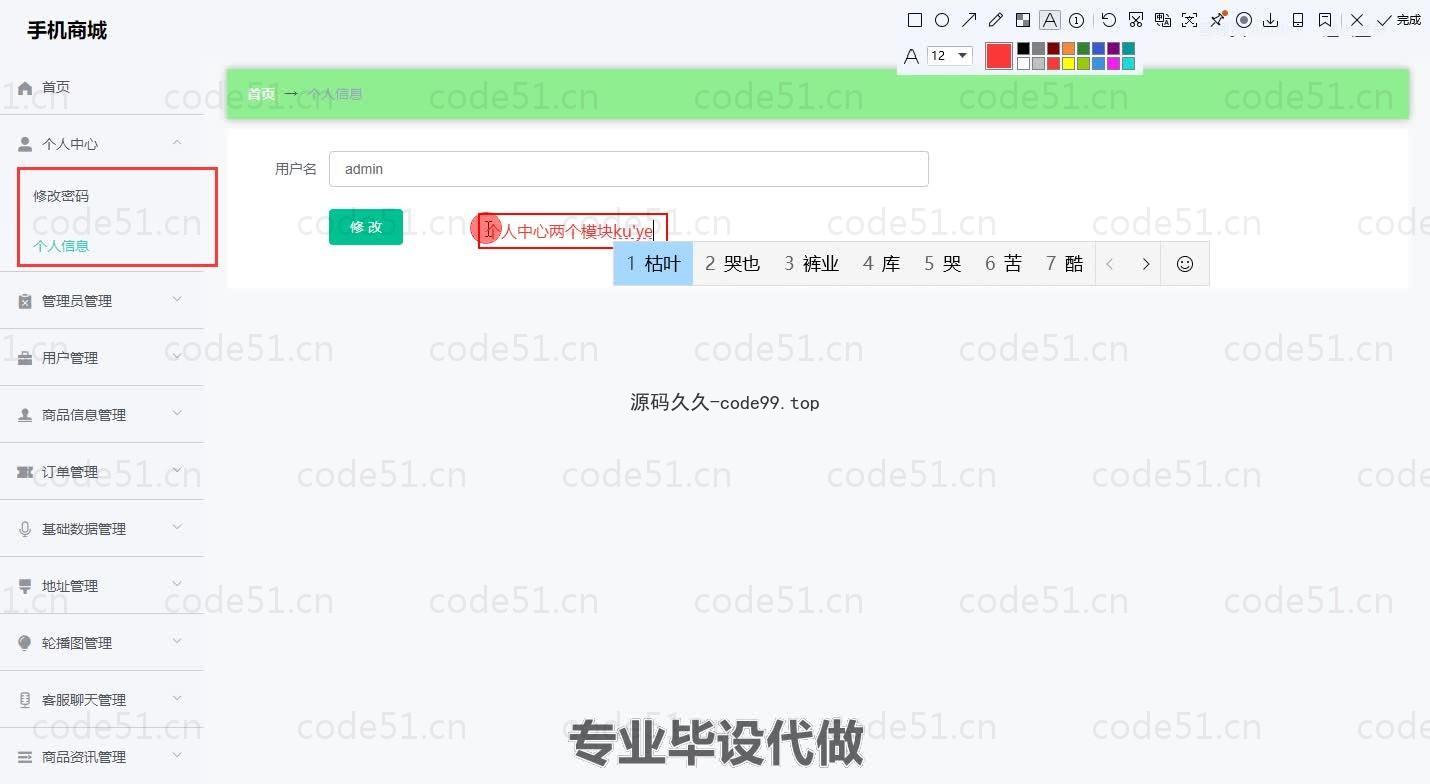Click the 完成 done button
The image size is (1430, 784).
point(1399,20)
